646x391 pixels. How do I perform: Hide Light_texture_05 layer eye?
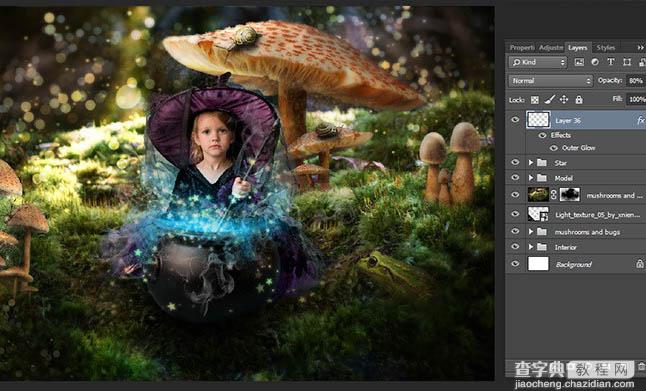(515, 214)
